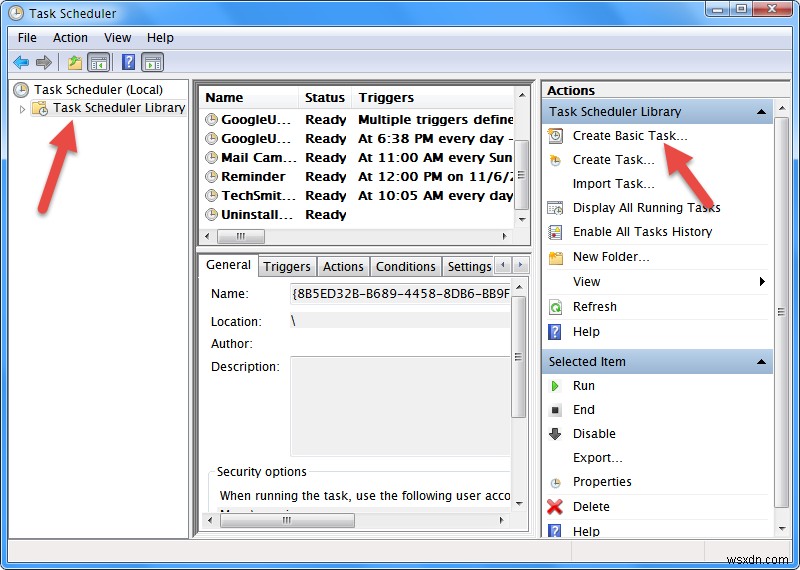Image resolution: width=800 pixels, height=570 pixels.
Task: Click Create Basic Task... action
Action: click(x=630, y=136)
